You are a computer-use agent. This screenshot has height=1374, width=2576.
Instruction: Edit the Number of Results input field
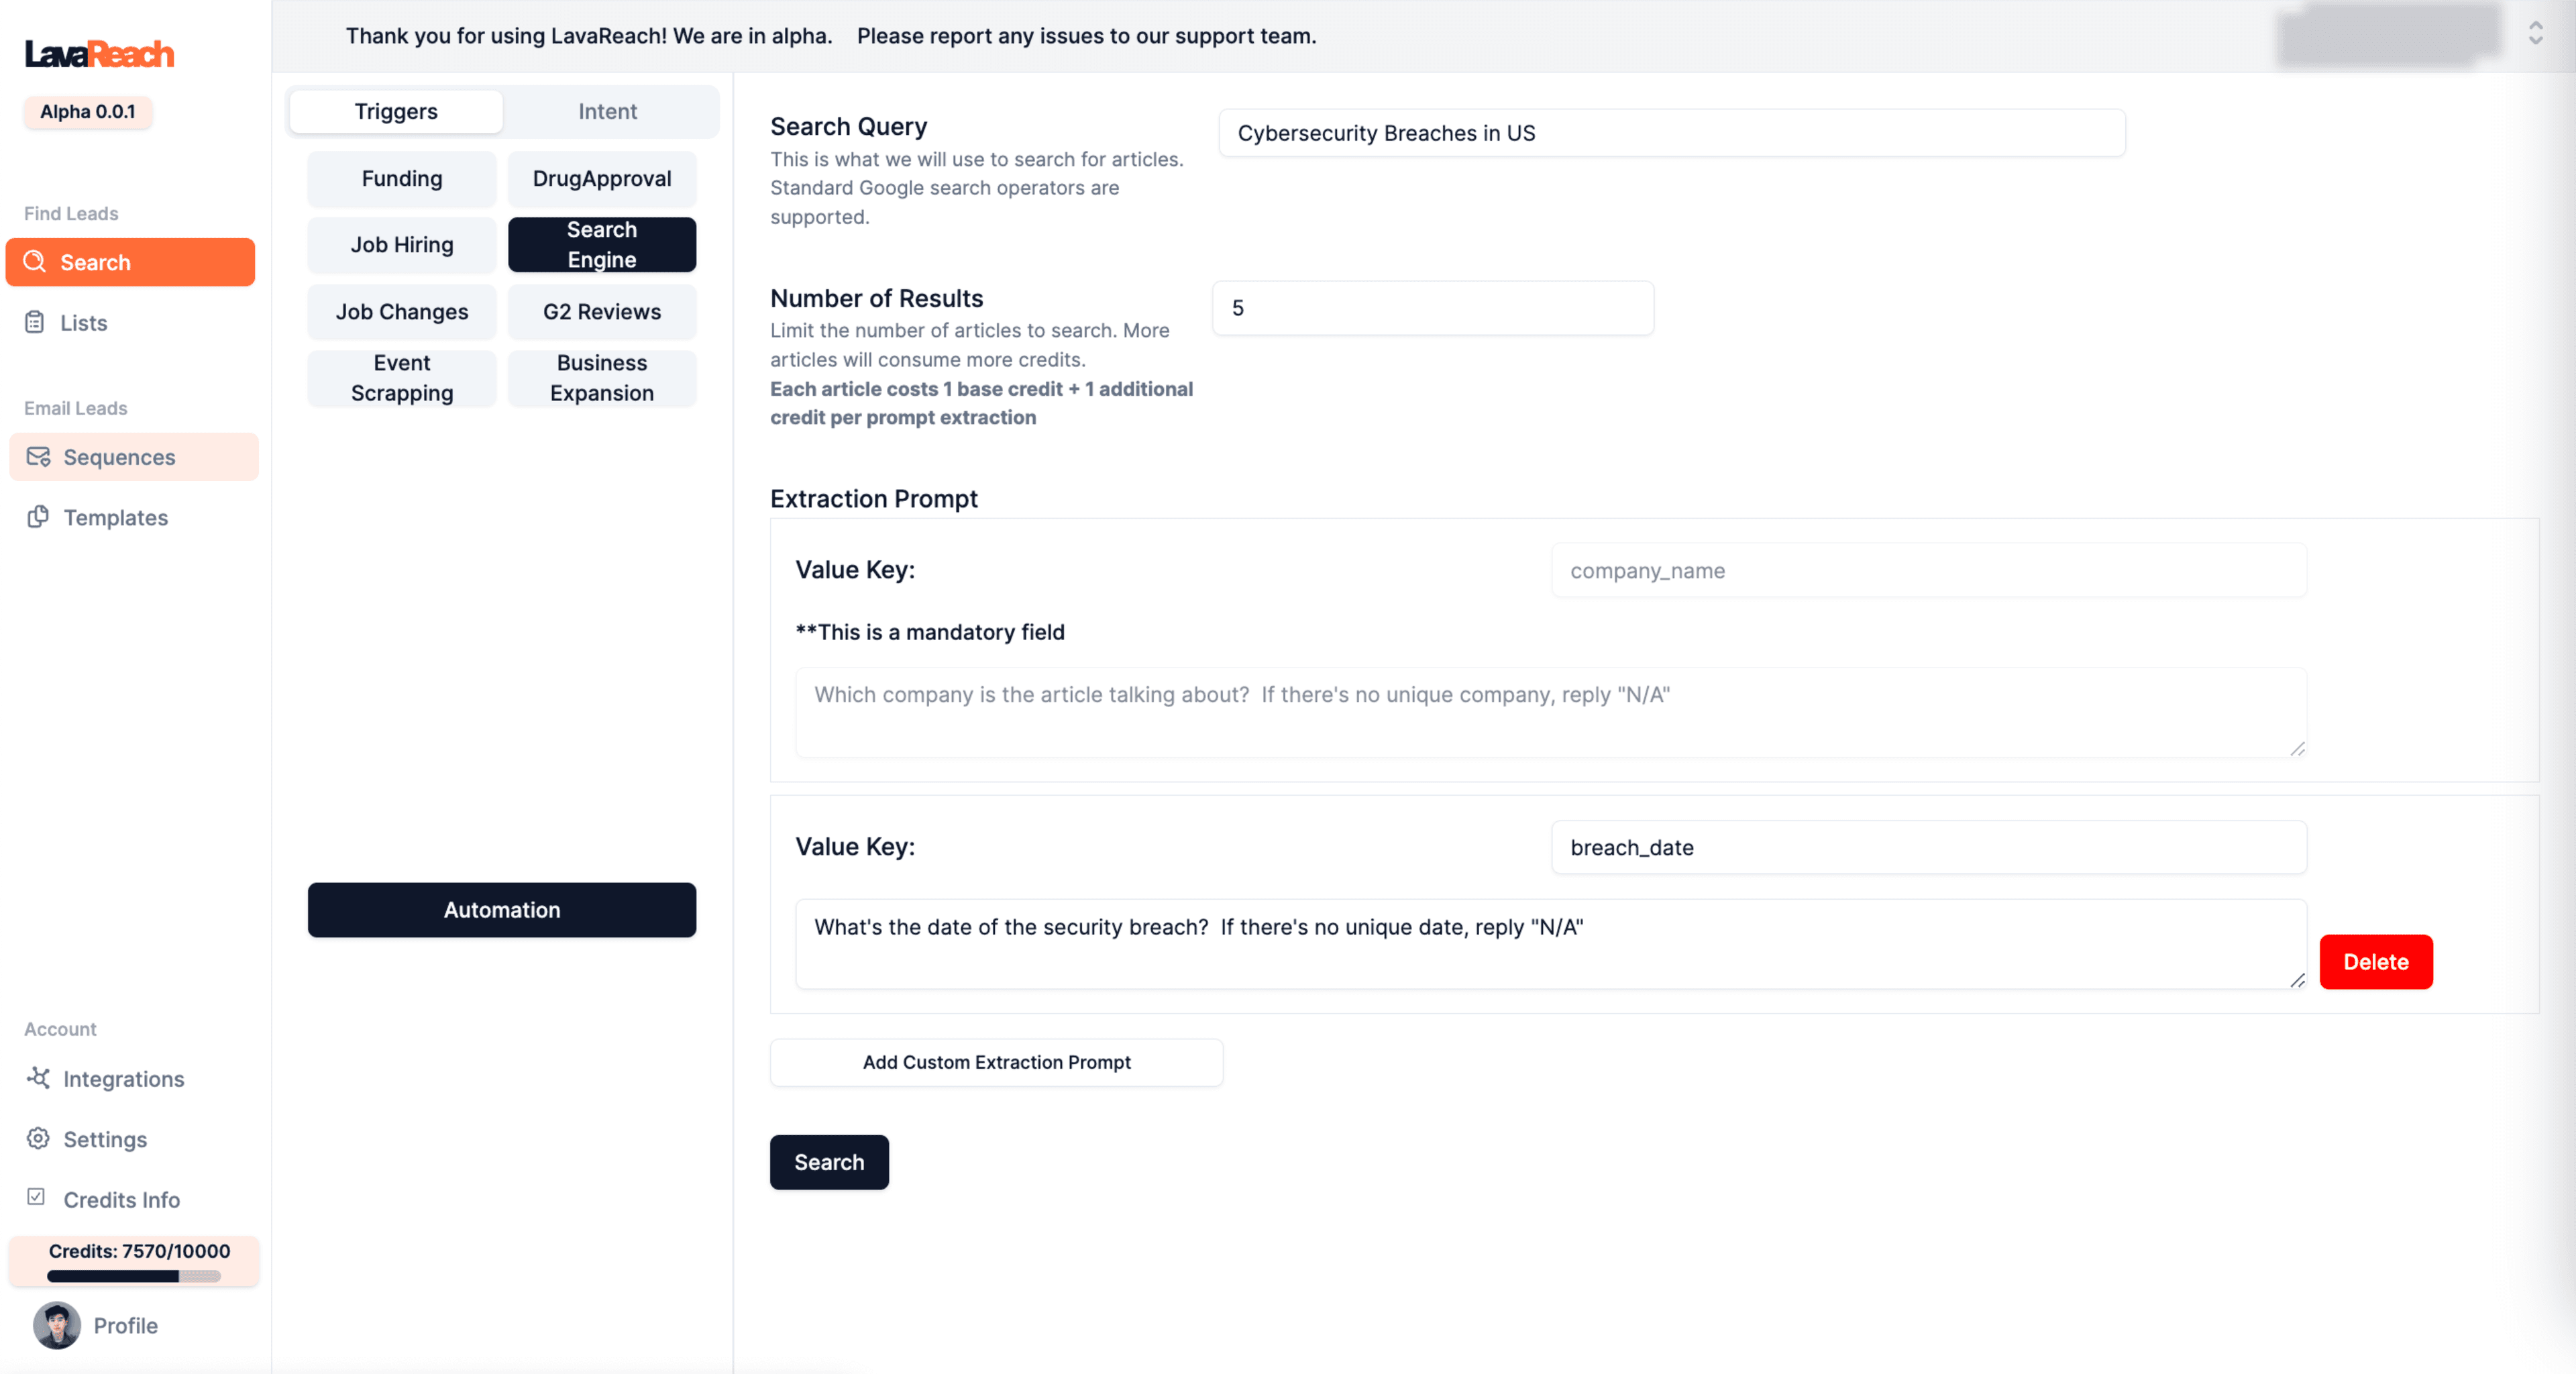tap(1431, 309)
